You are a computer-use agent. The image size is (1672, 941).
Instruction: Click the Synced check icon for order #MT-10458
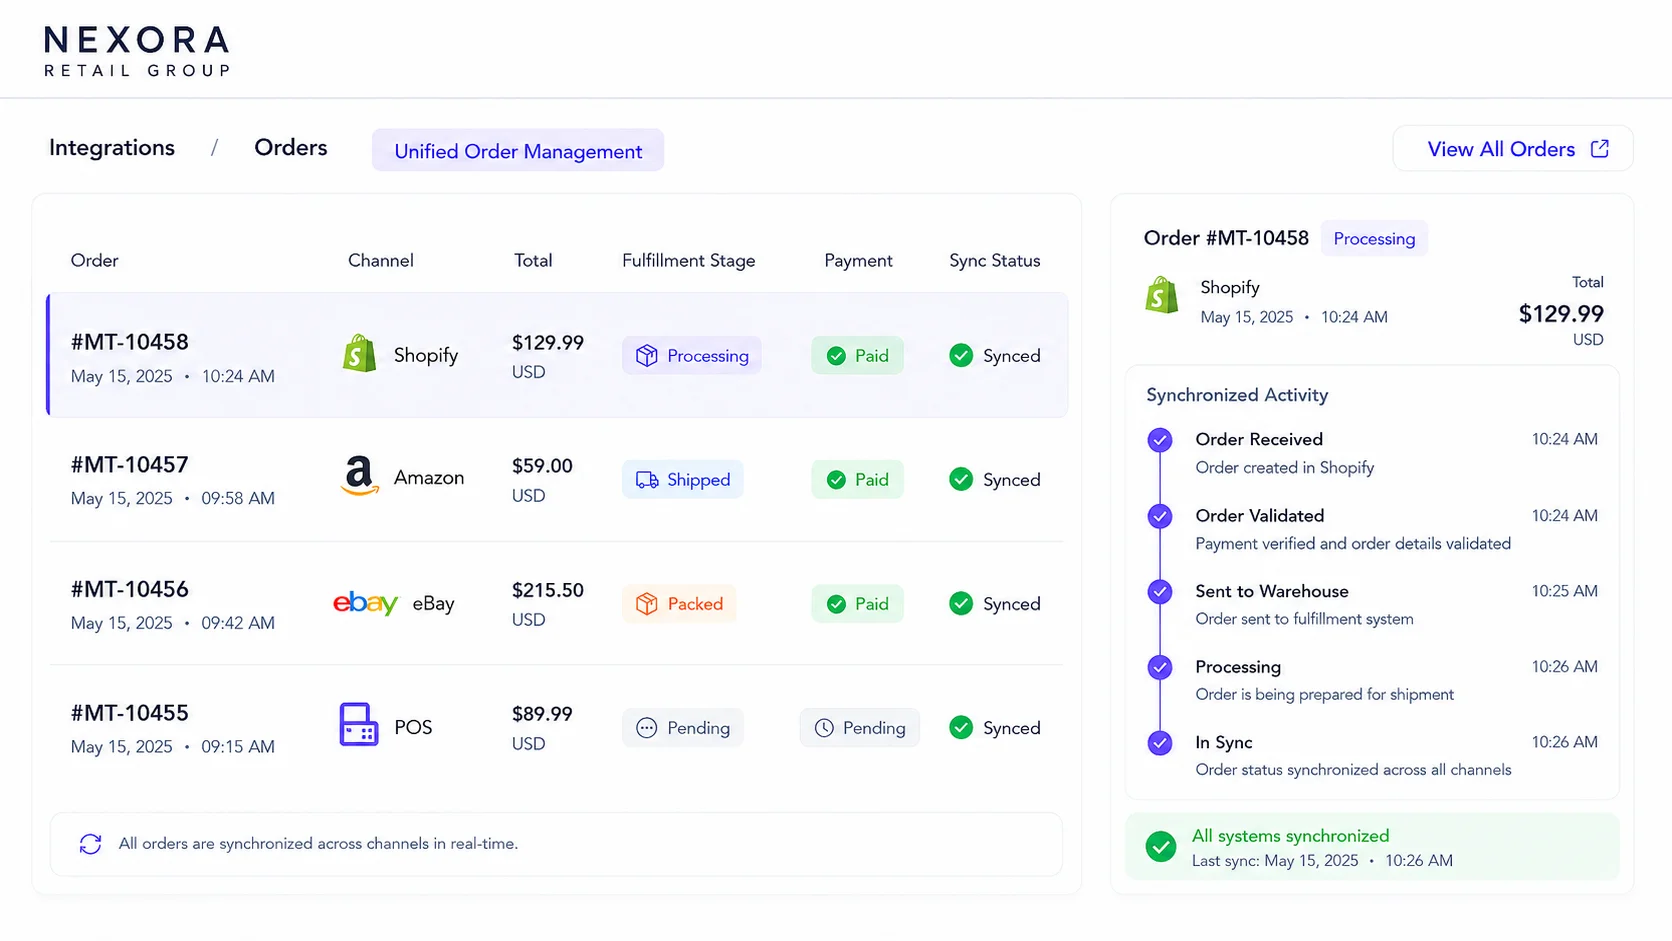point(961,355)
